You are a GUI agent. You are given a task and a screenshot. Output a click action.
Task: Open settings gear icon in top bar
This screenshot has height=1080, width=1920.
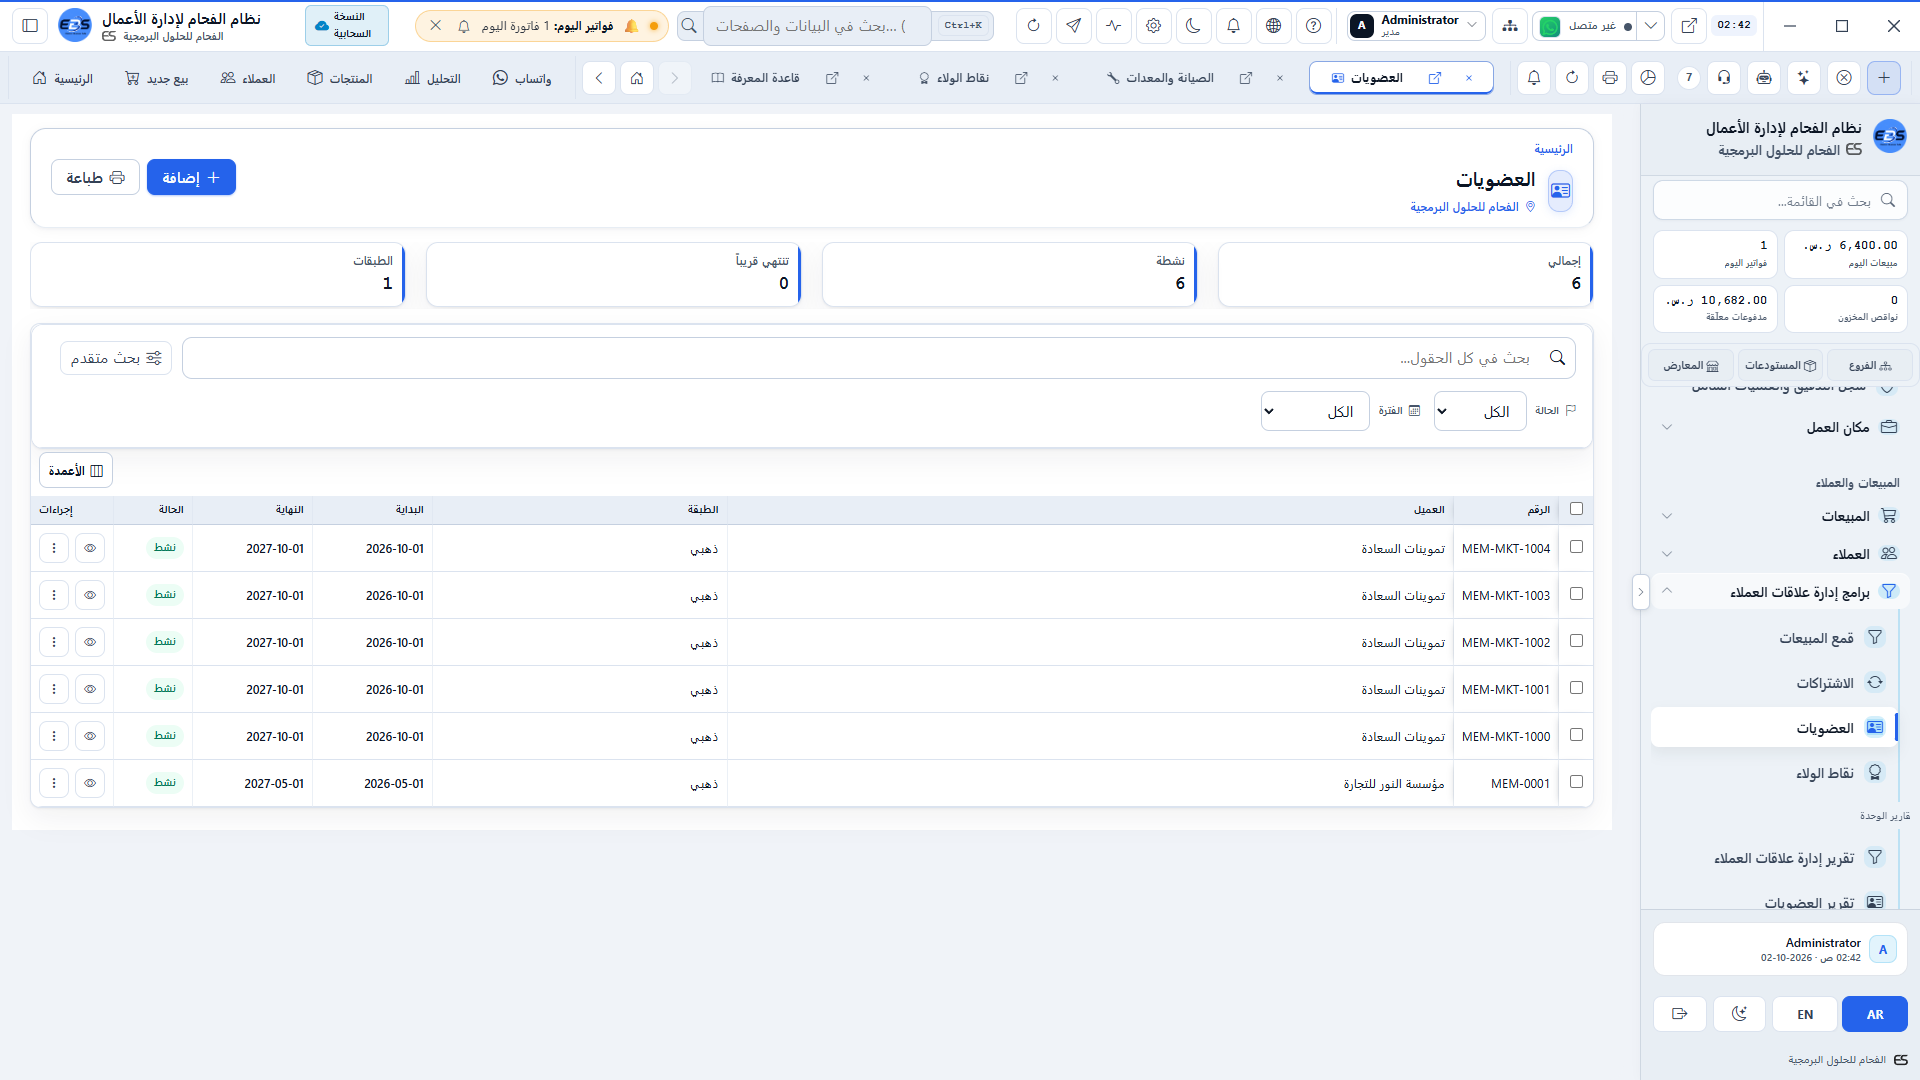point(1153,26)
